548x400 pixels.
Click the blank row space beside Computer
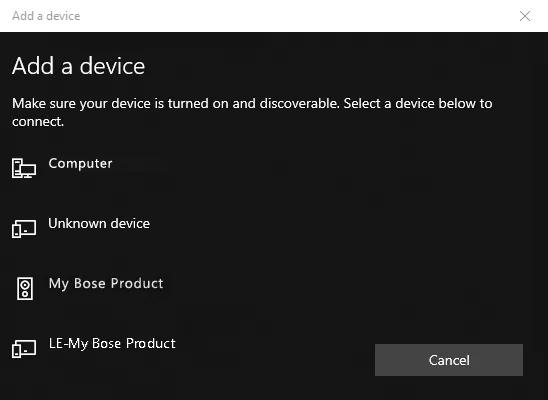315,168
